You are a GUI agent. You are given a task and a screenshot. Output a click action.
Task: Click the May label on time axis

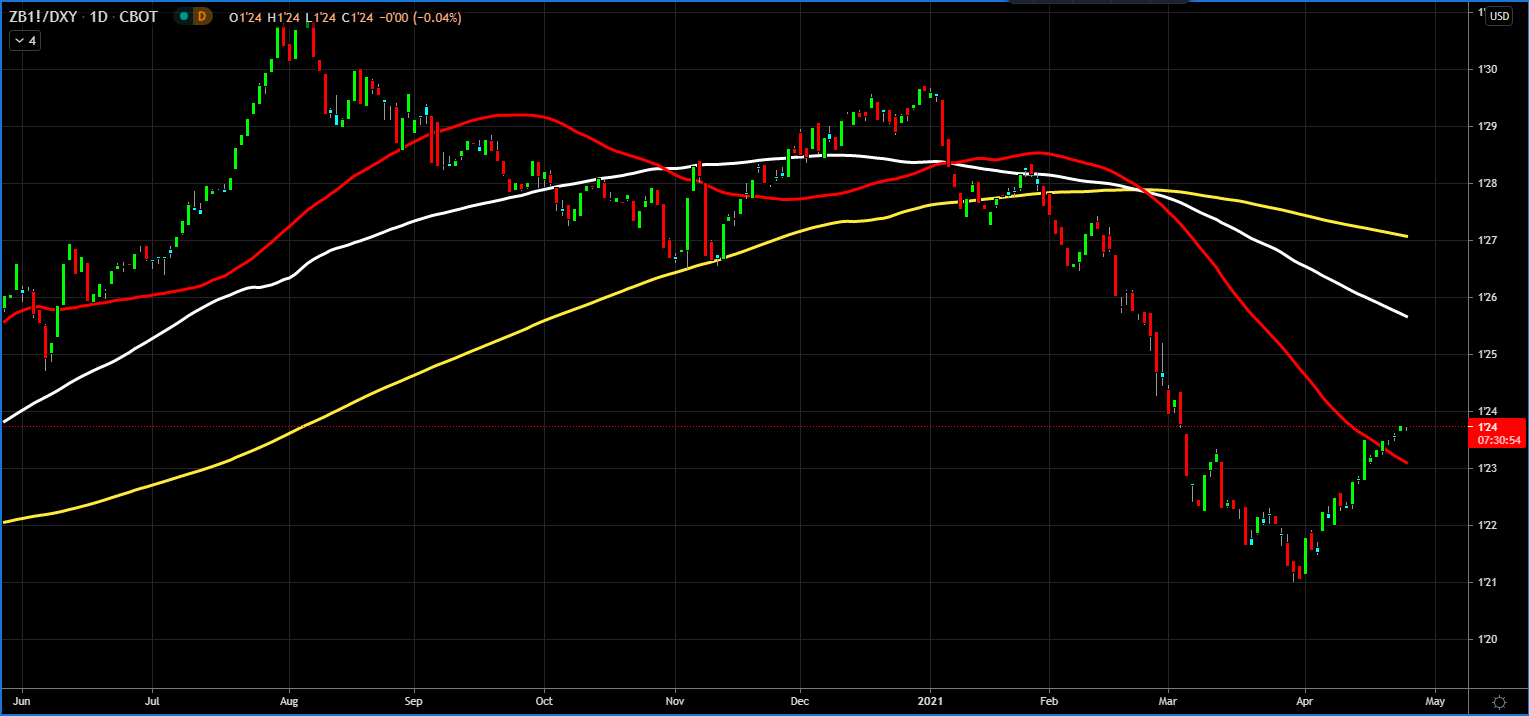coord(1435,701)
